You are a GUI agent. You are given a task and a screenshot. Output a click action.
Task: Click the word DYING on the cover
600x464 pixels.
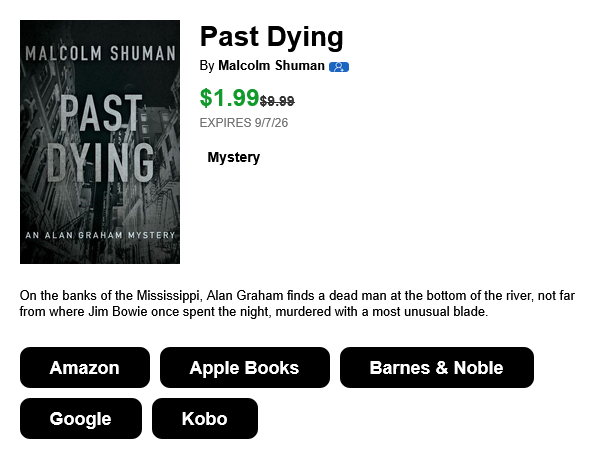coord(100,163)
